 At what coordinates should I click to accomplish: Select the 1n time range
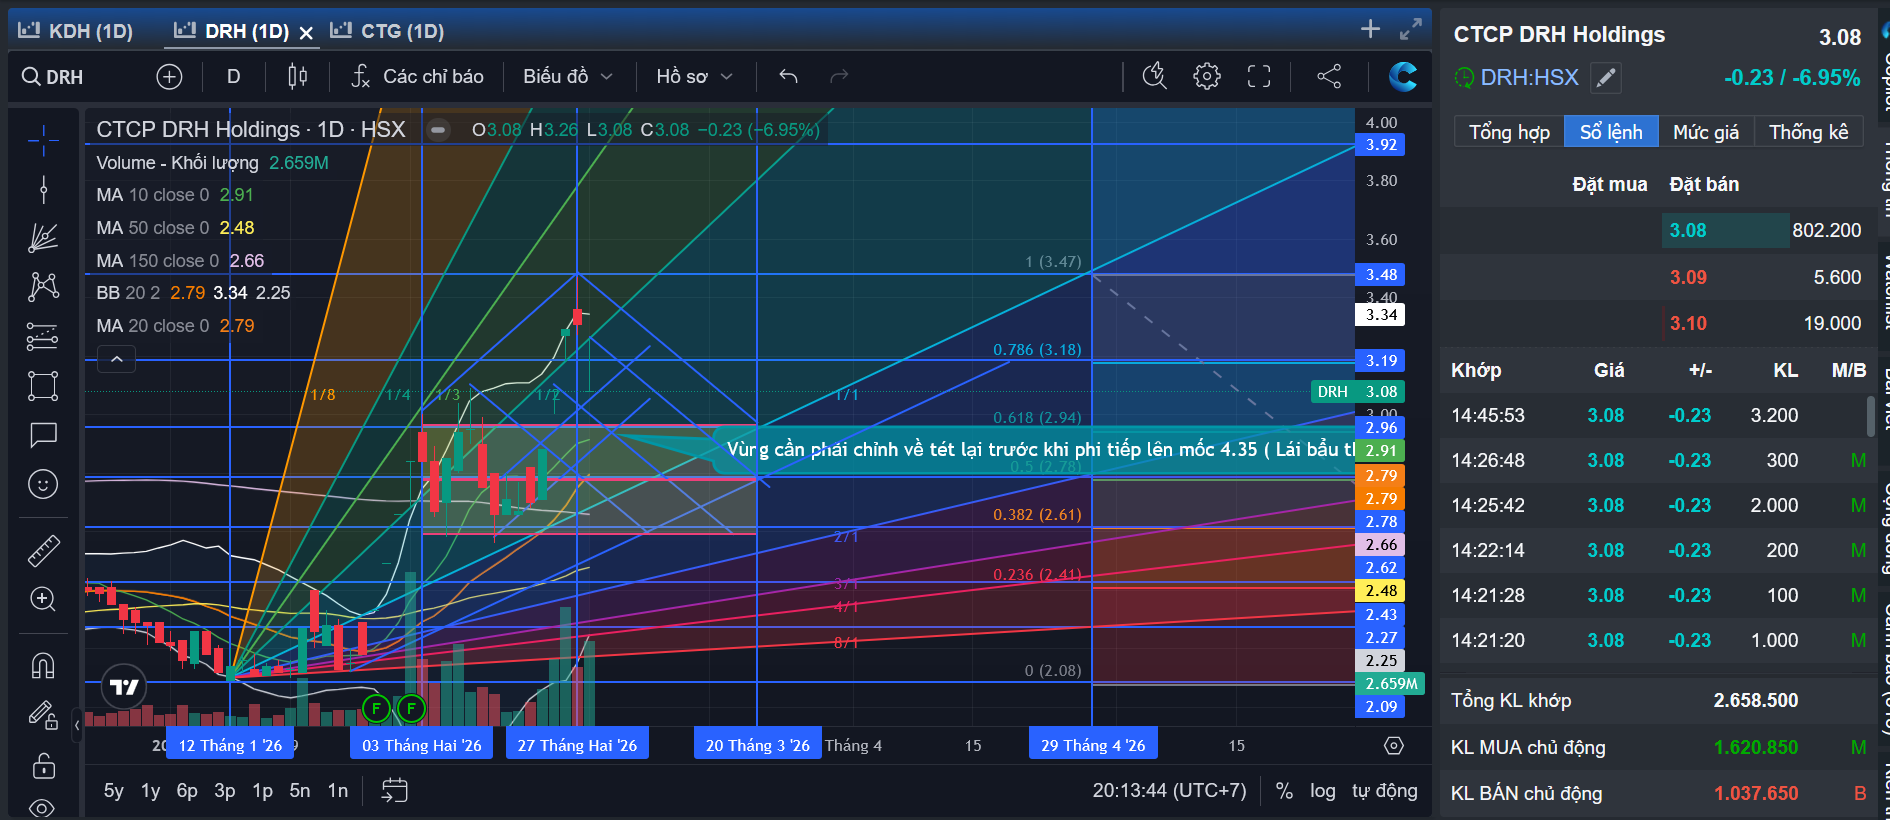[x=338, y=791]
